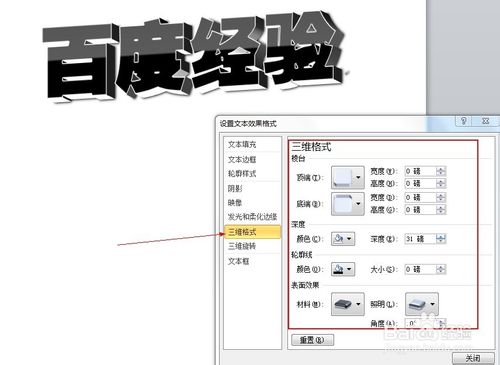Select the 3D 百度经验 WordArt text
The width and height of the screenshot is (500, 365).
point(193,58)
